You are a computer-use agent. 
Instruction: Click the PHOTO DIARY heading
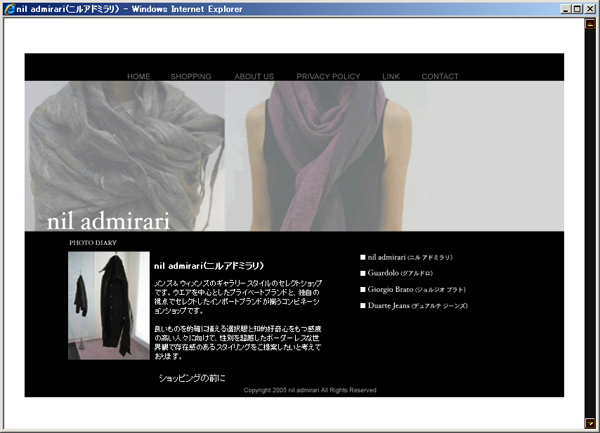(x=93, y=243)
